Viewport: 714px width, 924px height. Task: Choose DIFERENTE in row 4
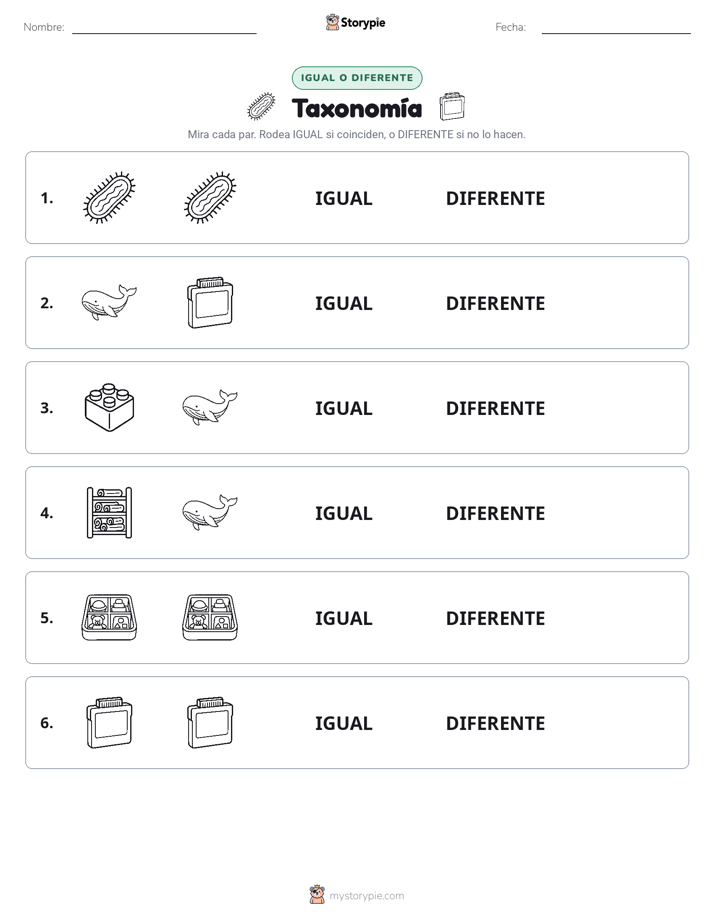coord(495,513)
